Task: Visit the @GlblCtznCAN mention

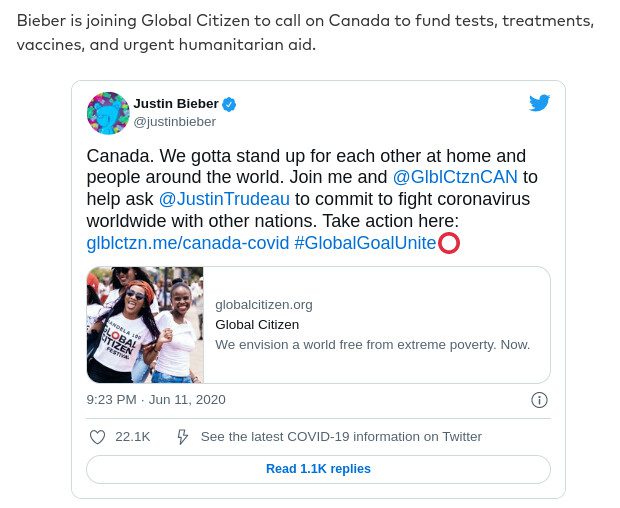Action: pos(455,177)
